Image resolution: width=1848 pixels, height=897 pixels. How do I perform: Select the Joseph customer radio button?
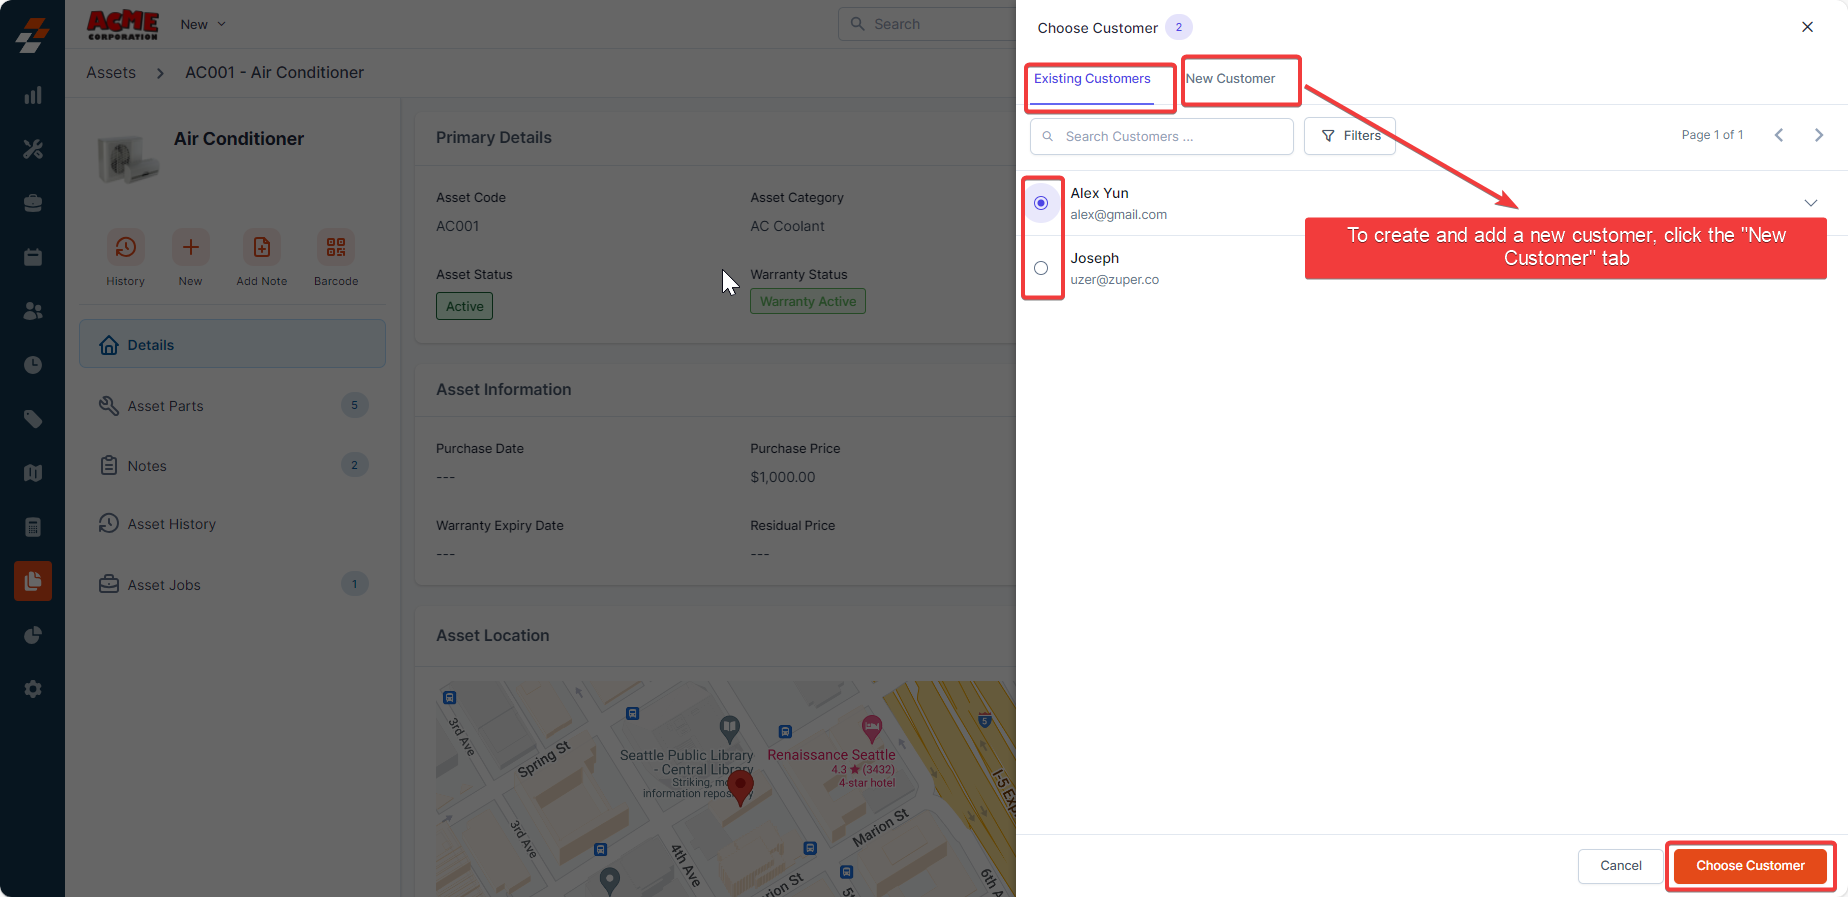[x=1041, y=268]
